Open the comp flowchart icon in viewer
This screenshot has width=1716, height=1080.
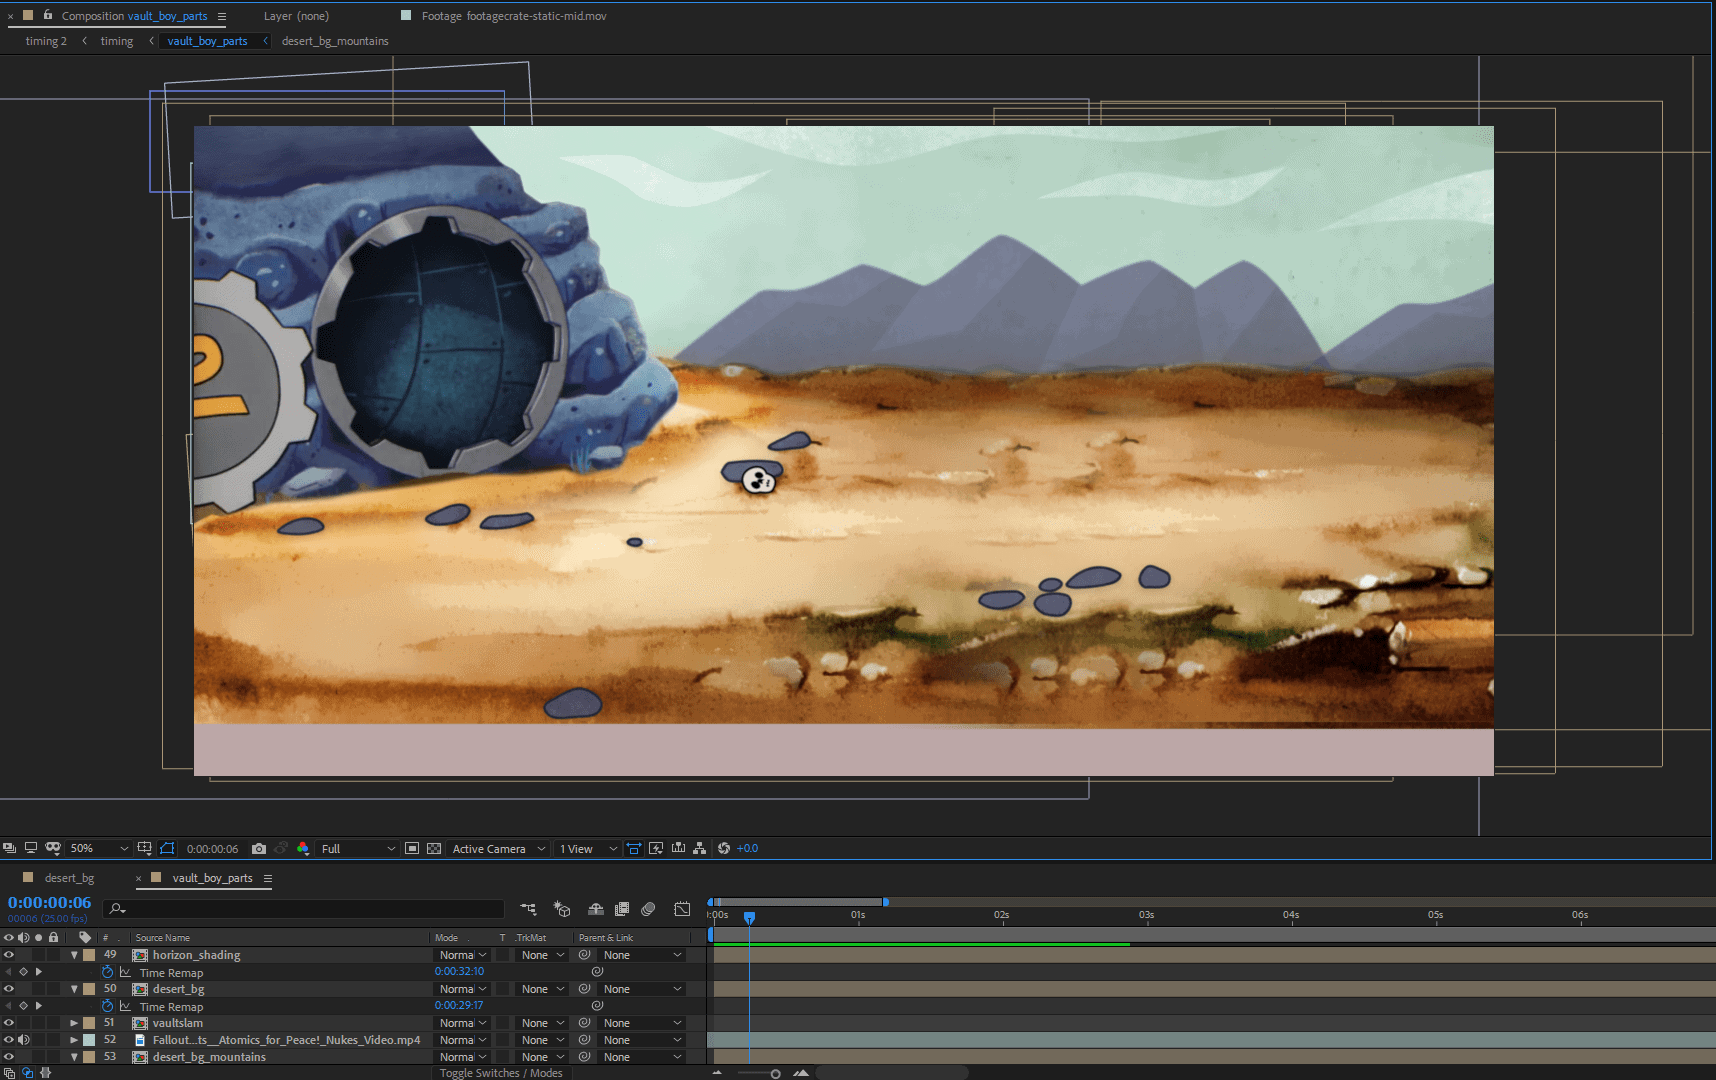tap(700, 848)
